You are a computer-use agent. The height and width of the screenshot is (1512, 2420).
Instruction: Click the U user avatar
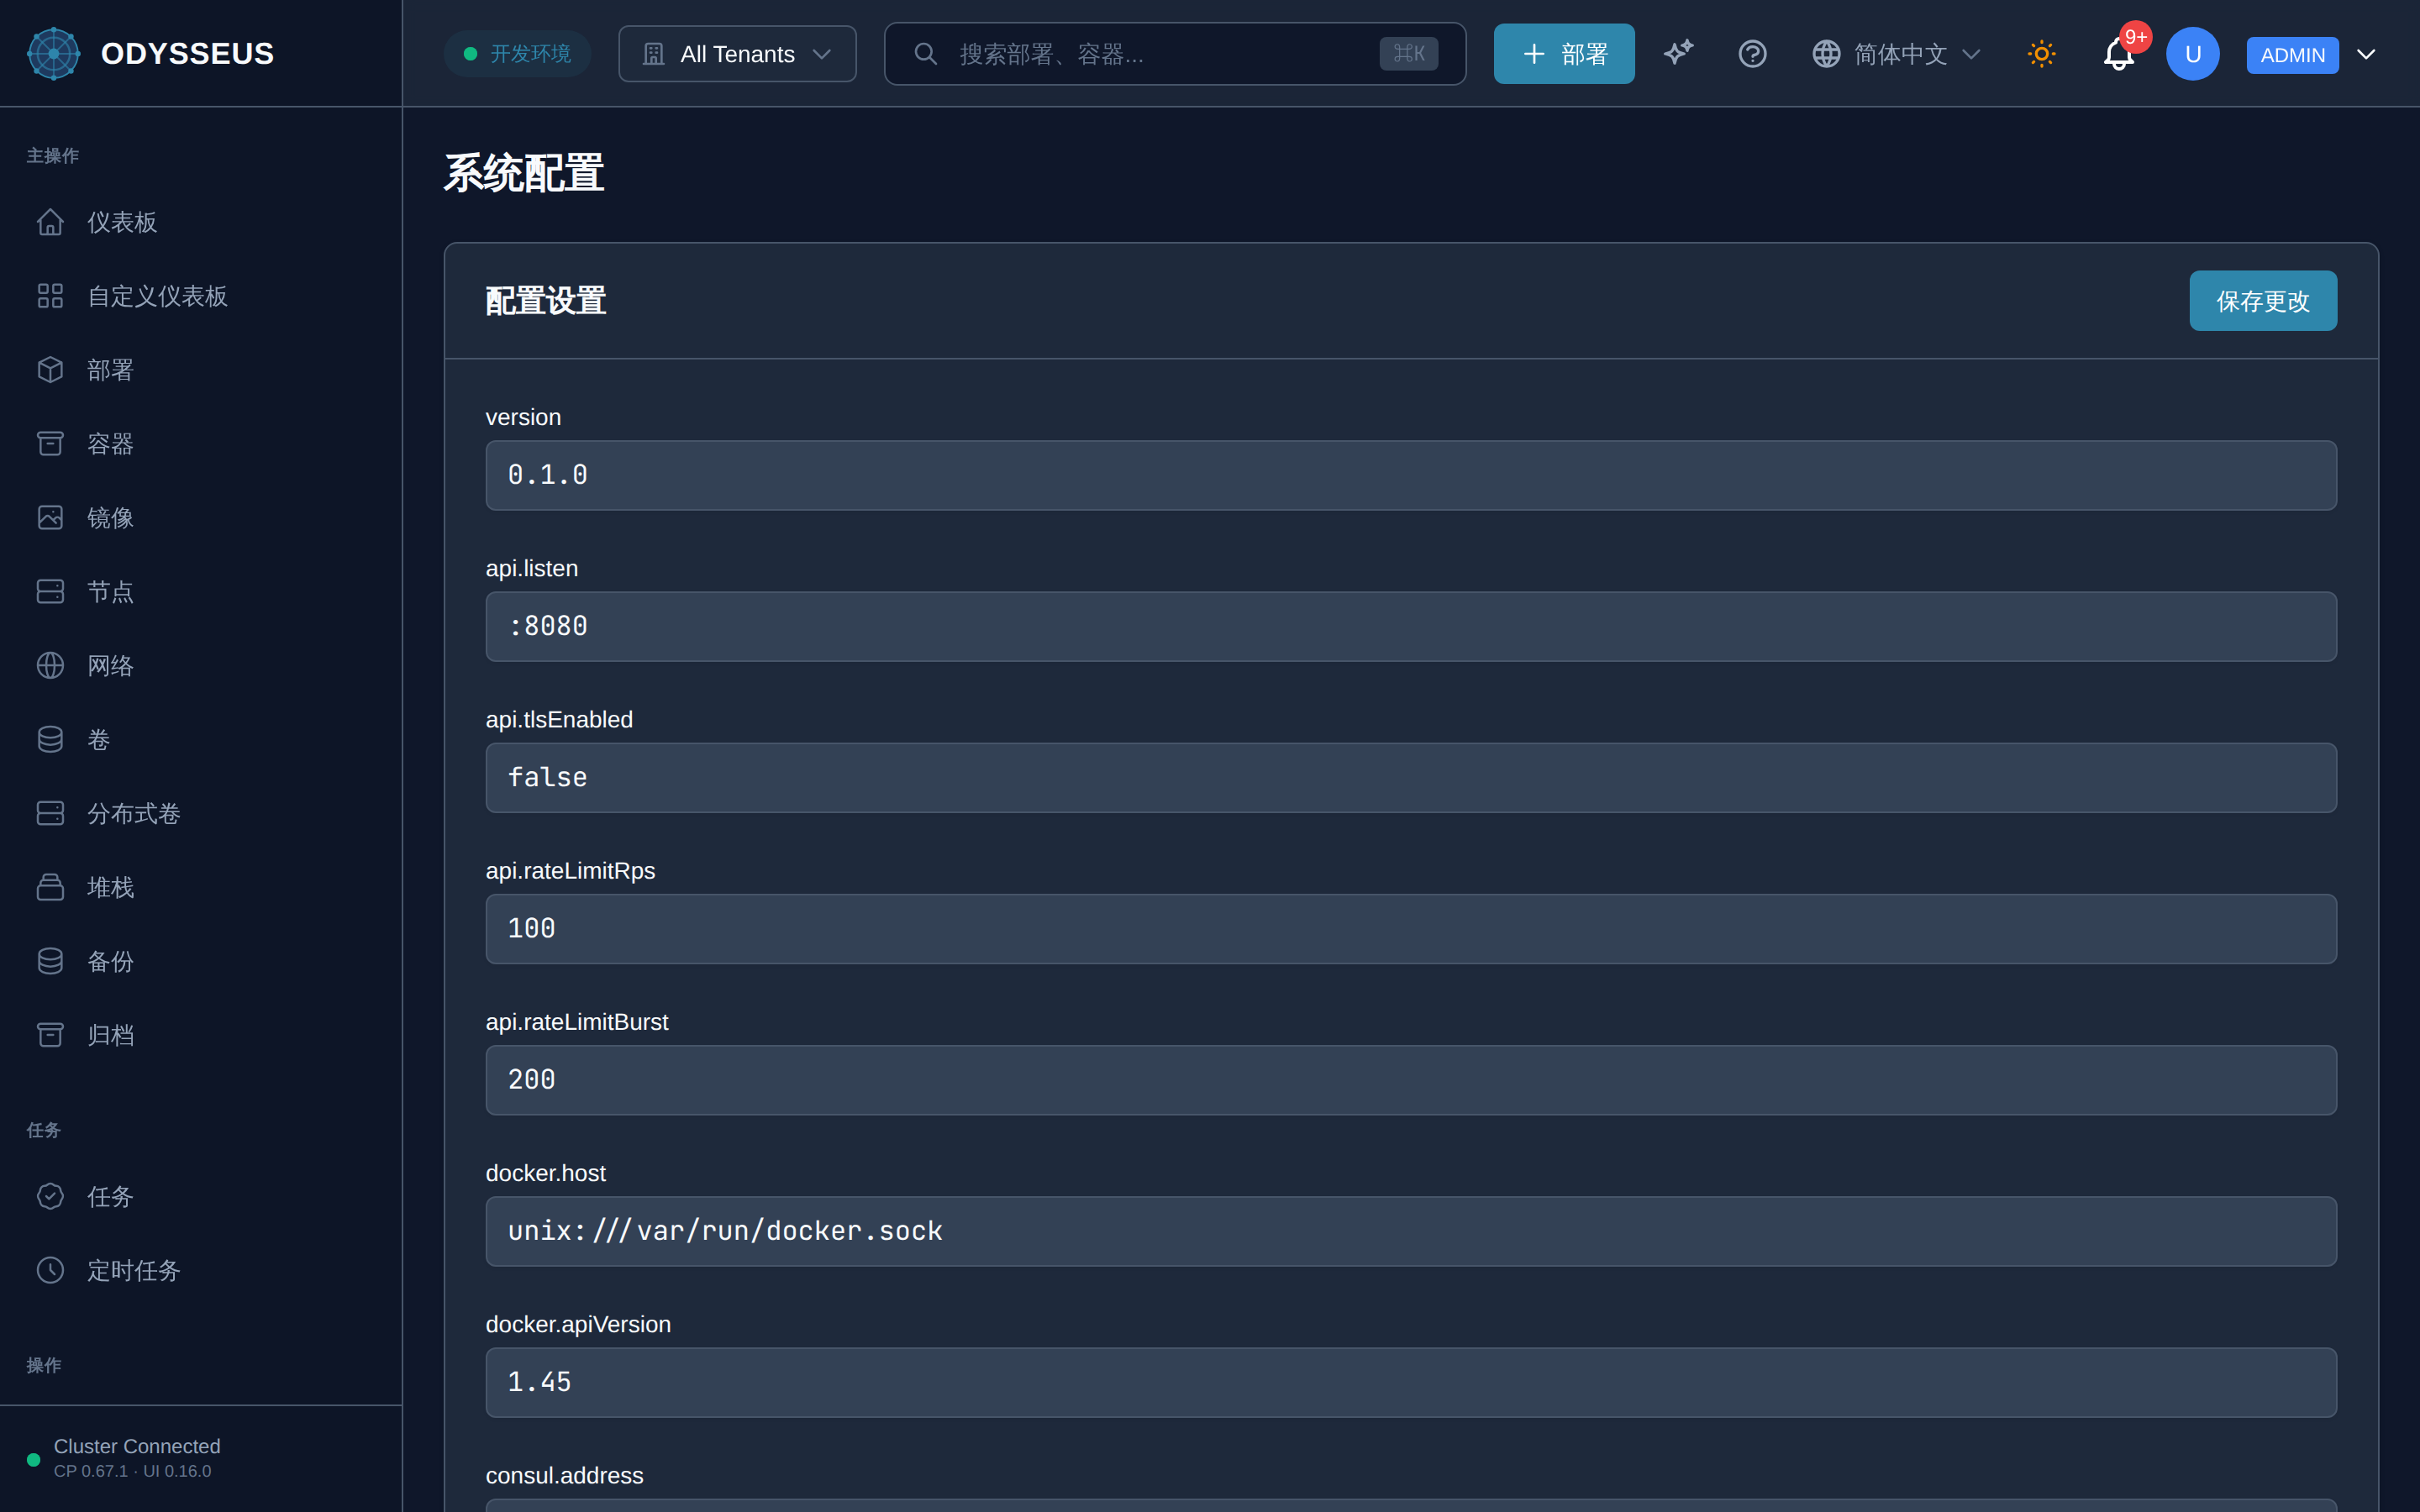point(2192,54)
